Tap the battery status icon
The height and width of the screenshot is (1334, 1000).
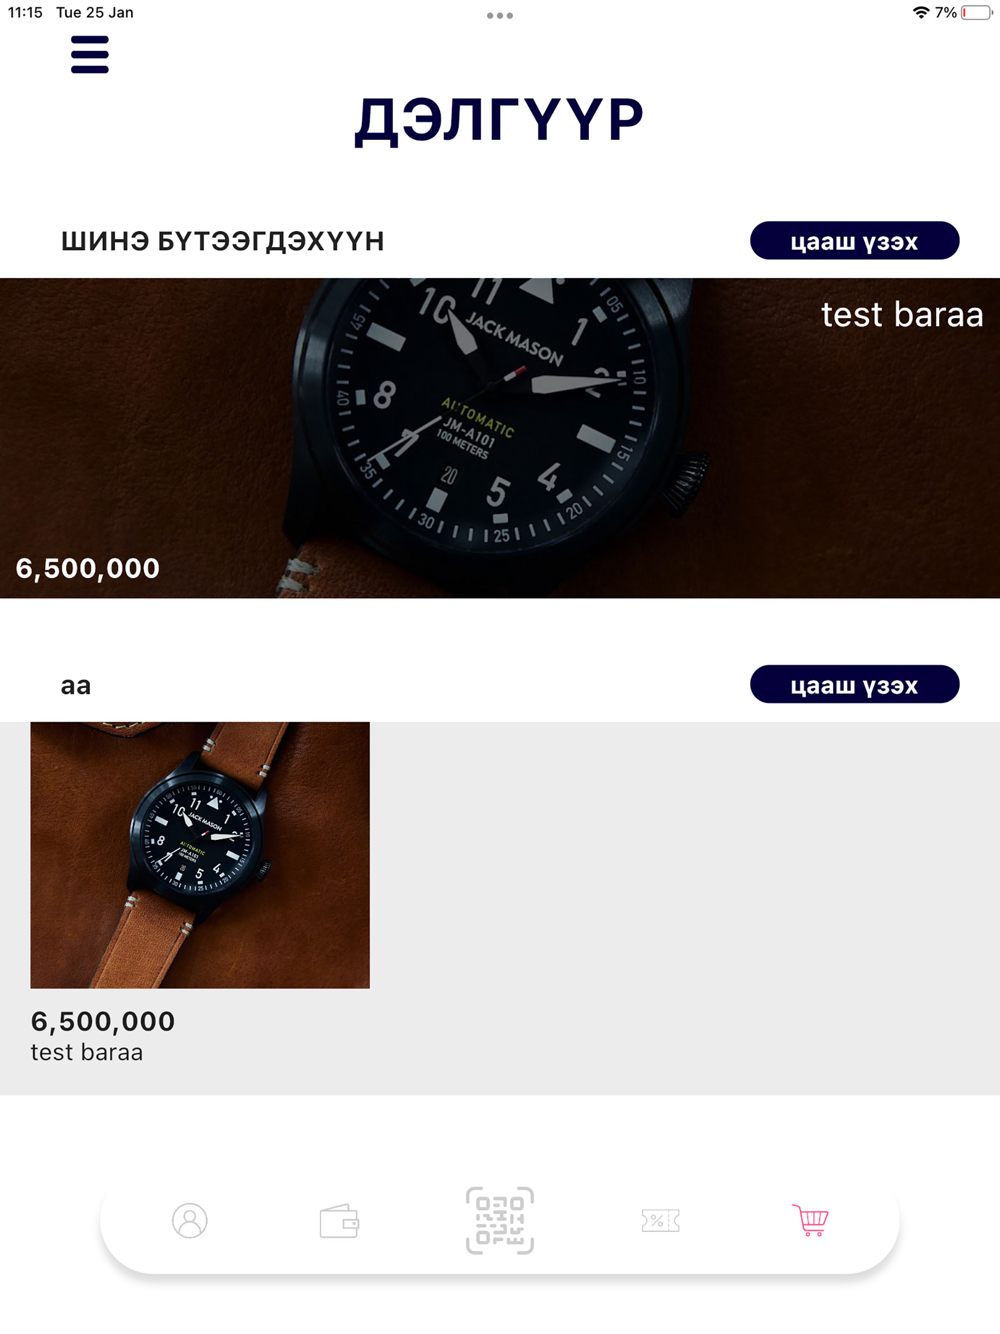tap(977, 13)
